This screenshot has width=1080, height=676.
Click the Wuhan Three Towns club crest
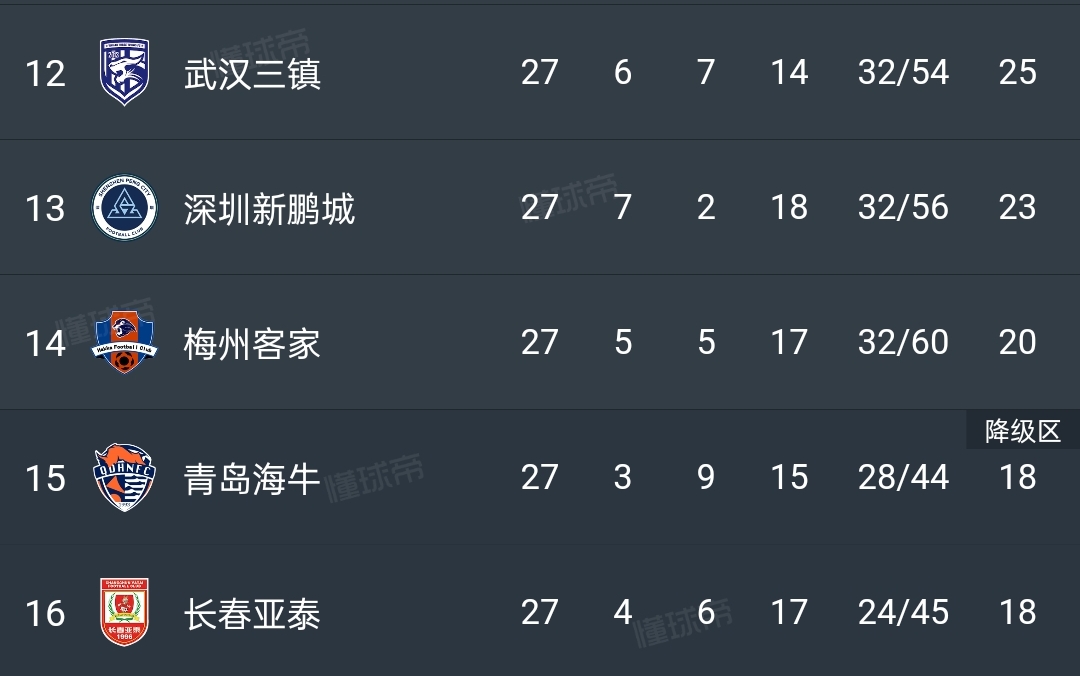[124, 72]
